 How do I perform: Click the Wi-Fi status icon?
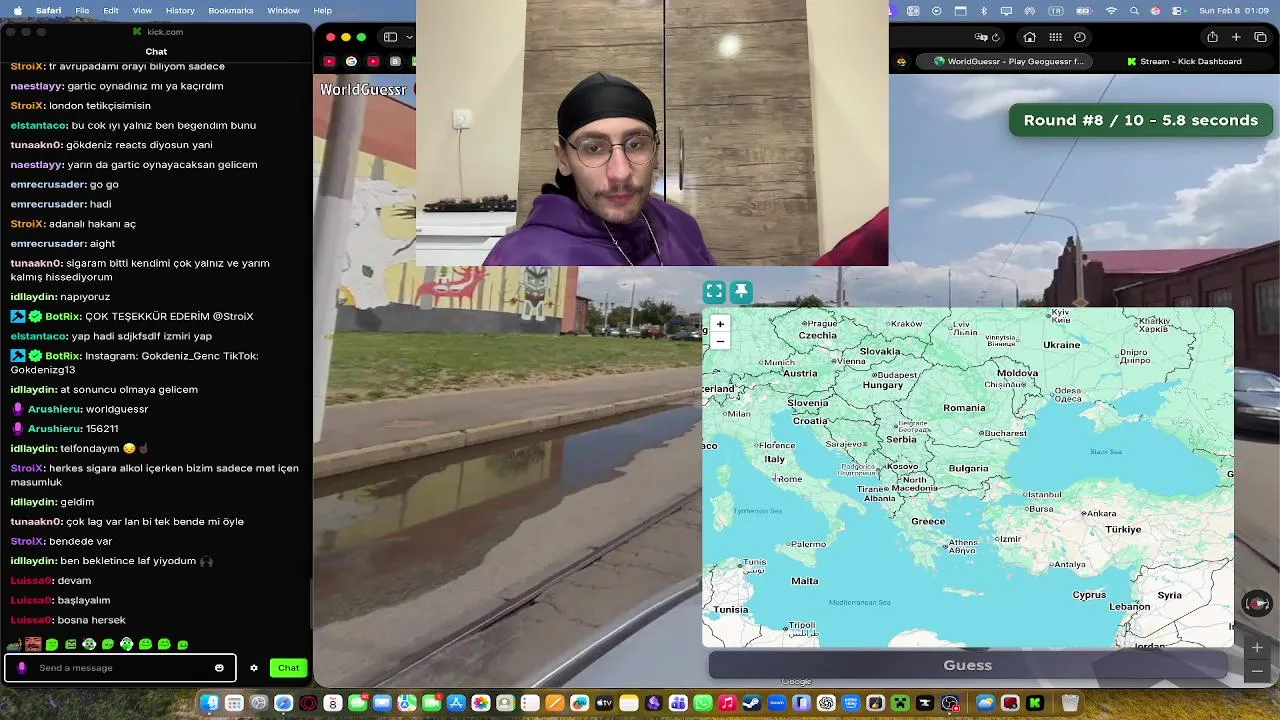[1111, 10]
